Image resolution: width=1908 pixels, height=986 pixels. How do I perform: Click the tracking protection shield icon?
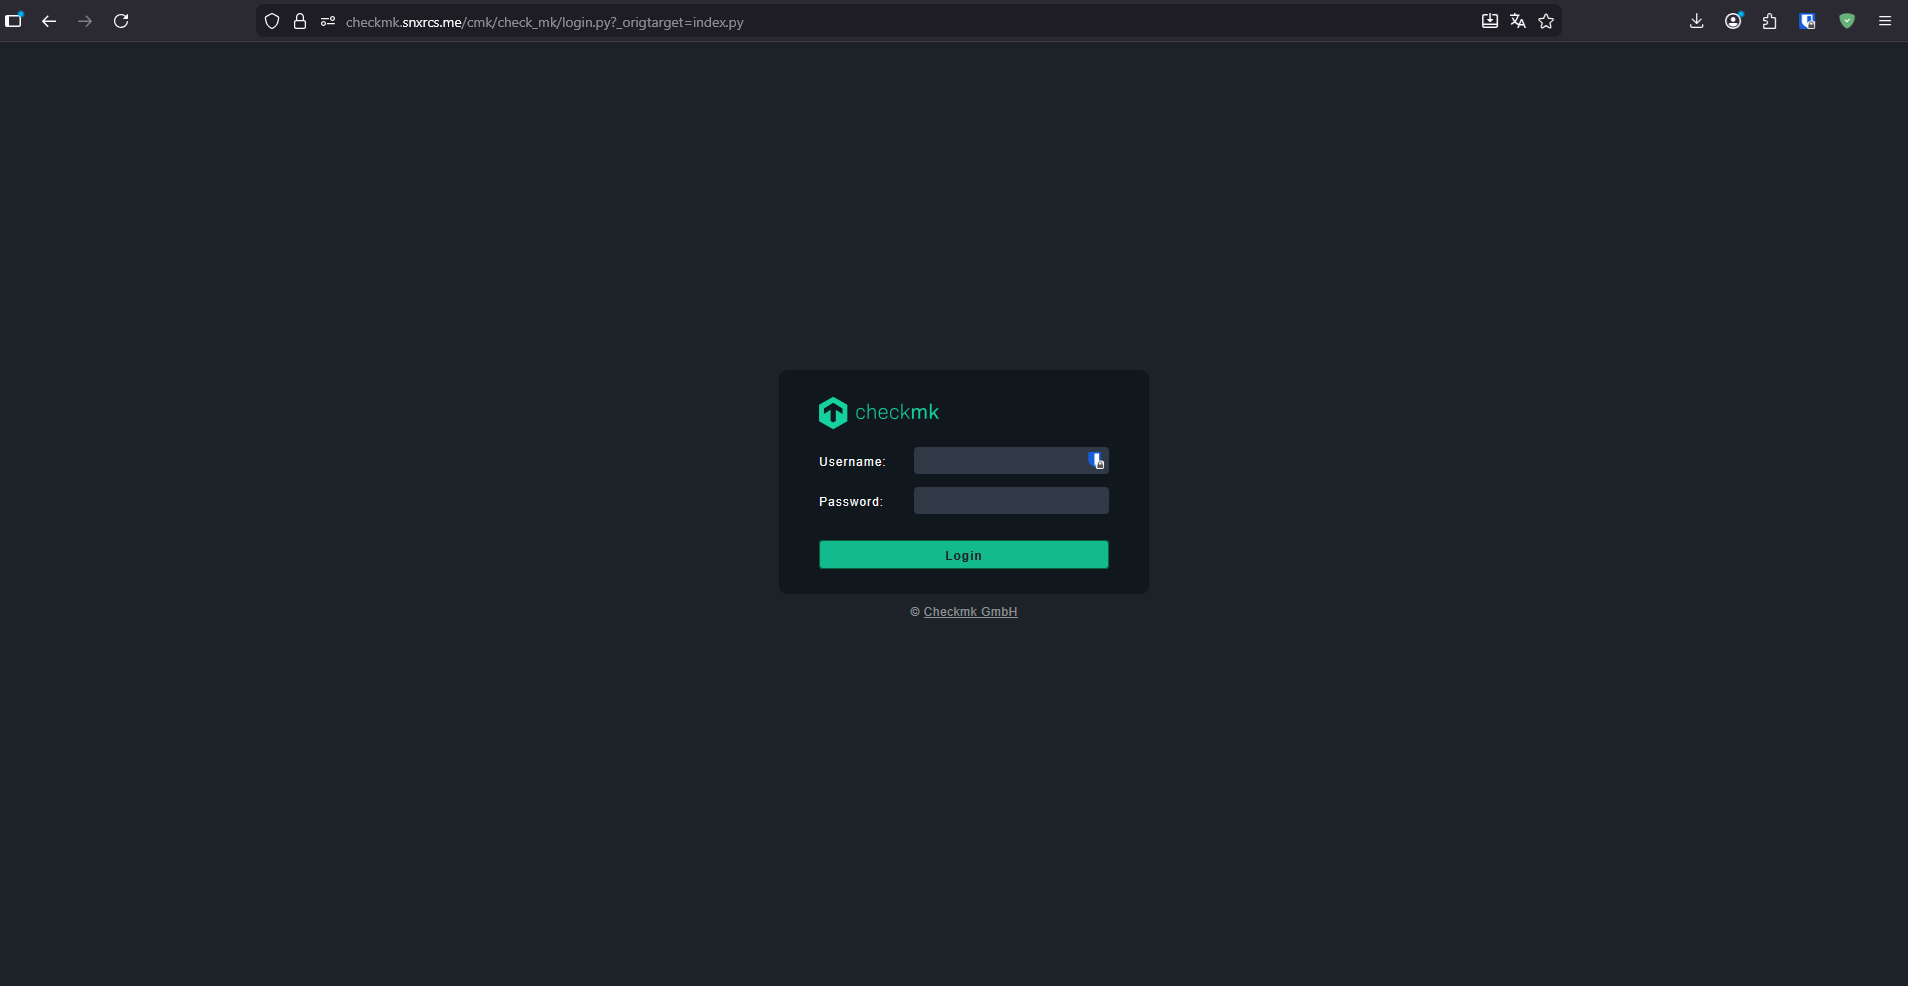[272, 21]
